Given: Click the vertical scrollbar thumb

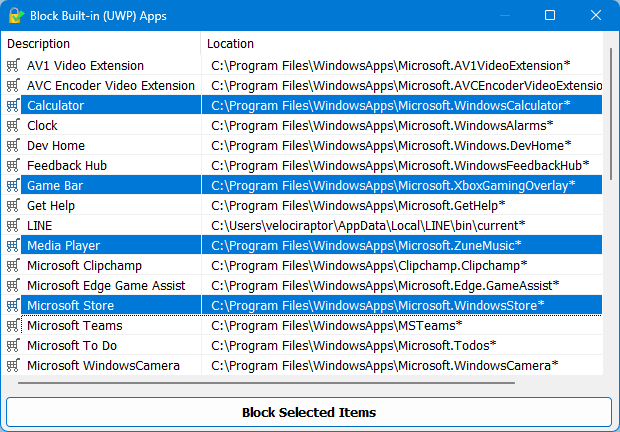Looking at the screenshot, I should (x=611, y=113).
